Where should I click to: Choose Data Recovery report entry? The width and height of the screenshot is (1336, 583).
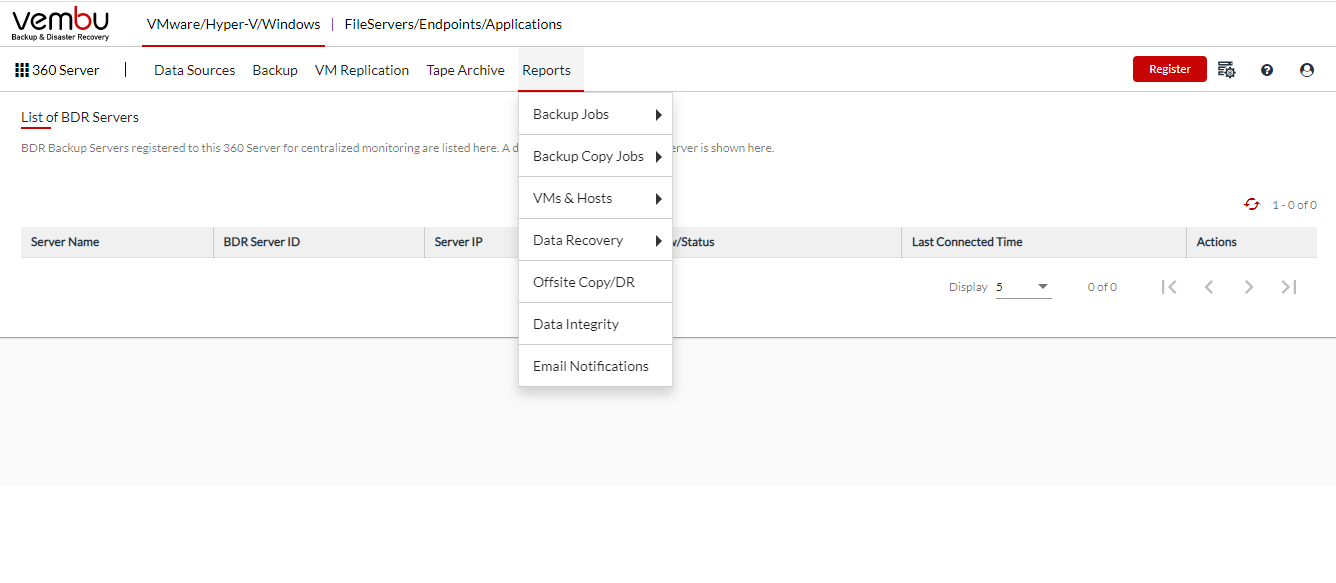click(596, 240)
